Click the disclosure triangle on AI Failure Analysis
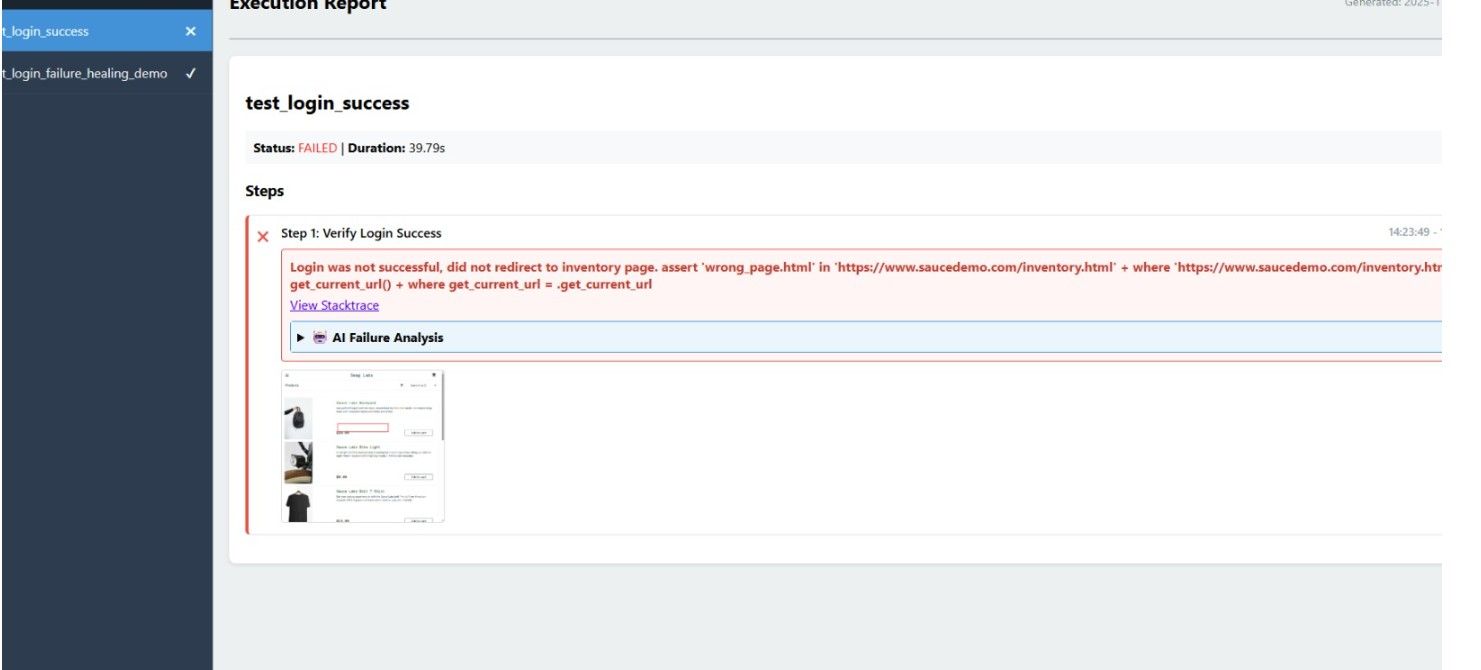 301,337
